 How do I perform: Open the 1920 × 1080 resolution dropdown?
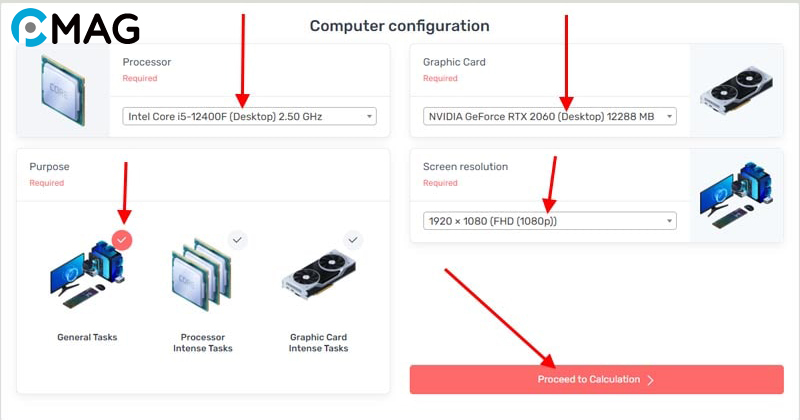coord(550,221)
